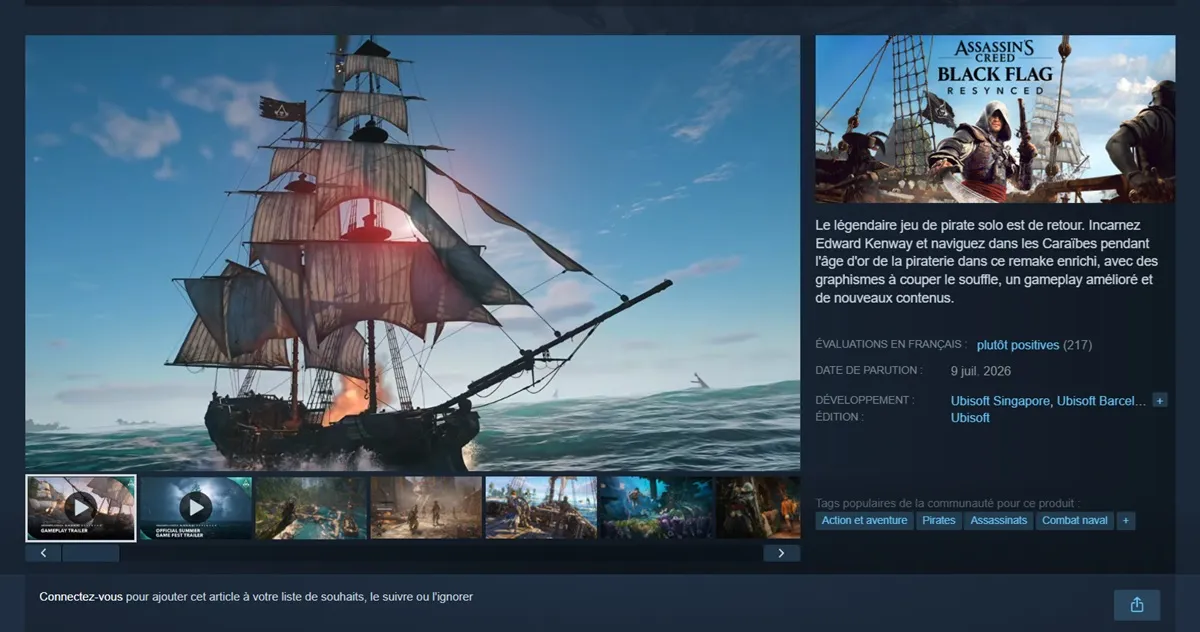1200x632 pixels.
Task: Click the thumbnail strip scrollbar handle
Action: click(x=91, y=553)
